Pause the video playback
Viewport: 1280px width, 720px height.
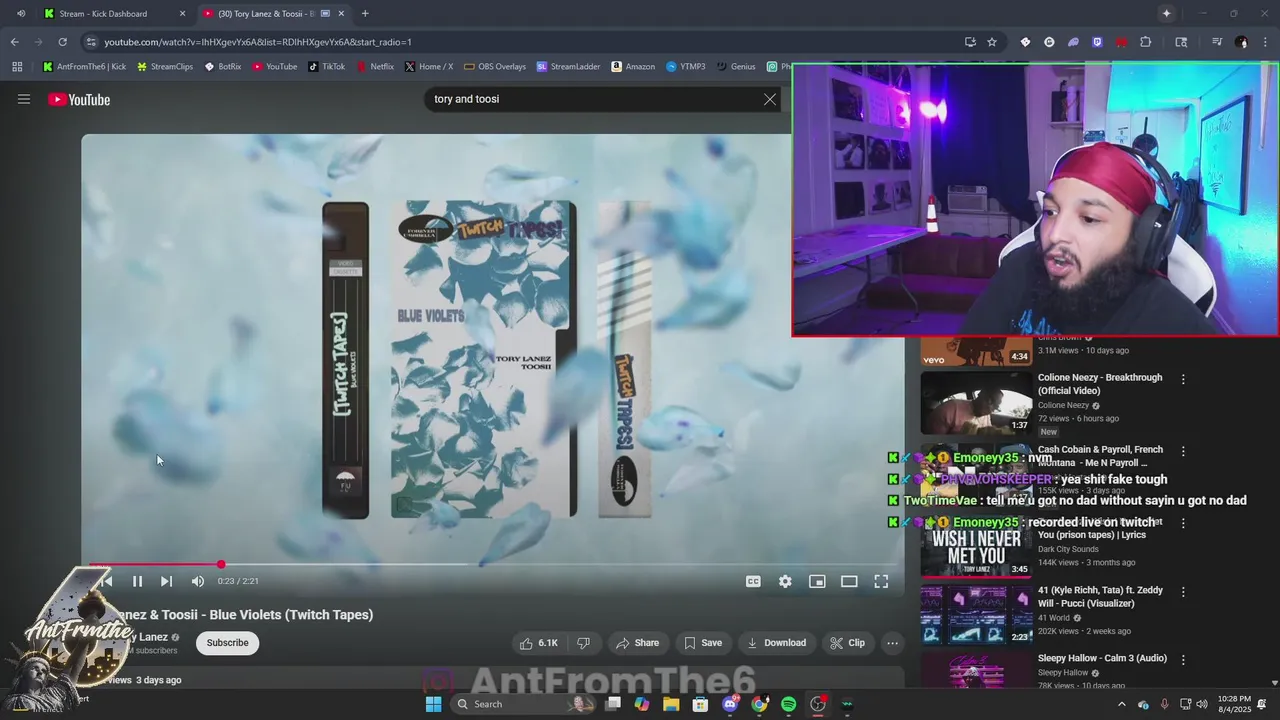(137, 581)
